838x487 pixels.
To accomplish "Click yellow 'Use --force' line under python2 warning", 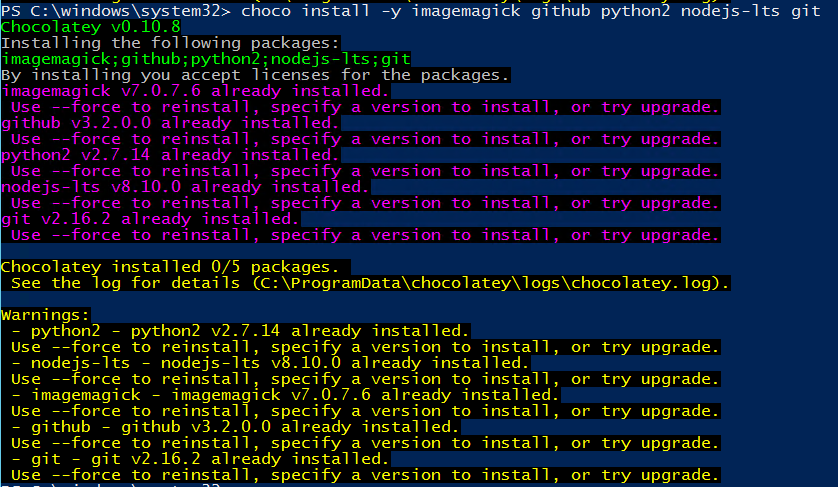I will pyautogui.click(x=365, y=347).
